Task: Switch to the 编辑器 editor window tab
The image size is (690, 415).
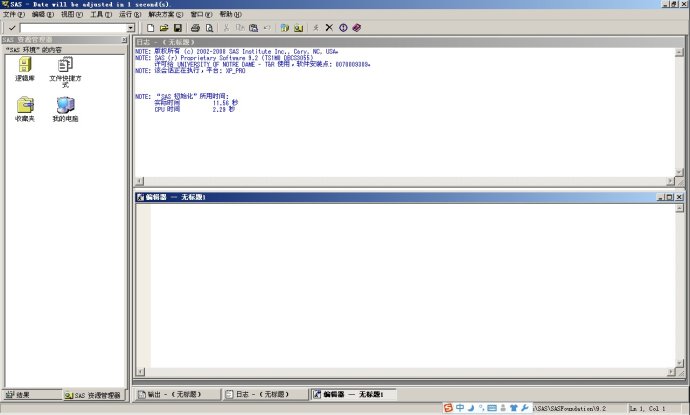Action: point(354,394)
